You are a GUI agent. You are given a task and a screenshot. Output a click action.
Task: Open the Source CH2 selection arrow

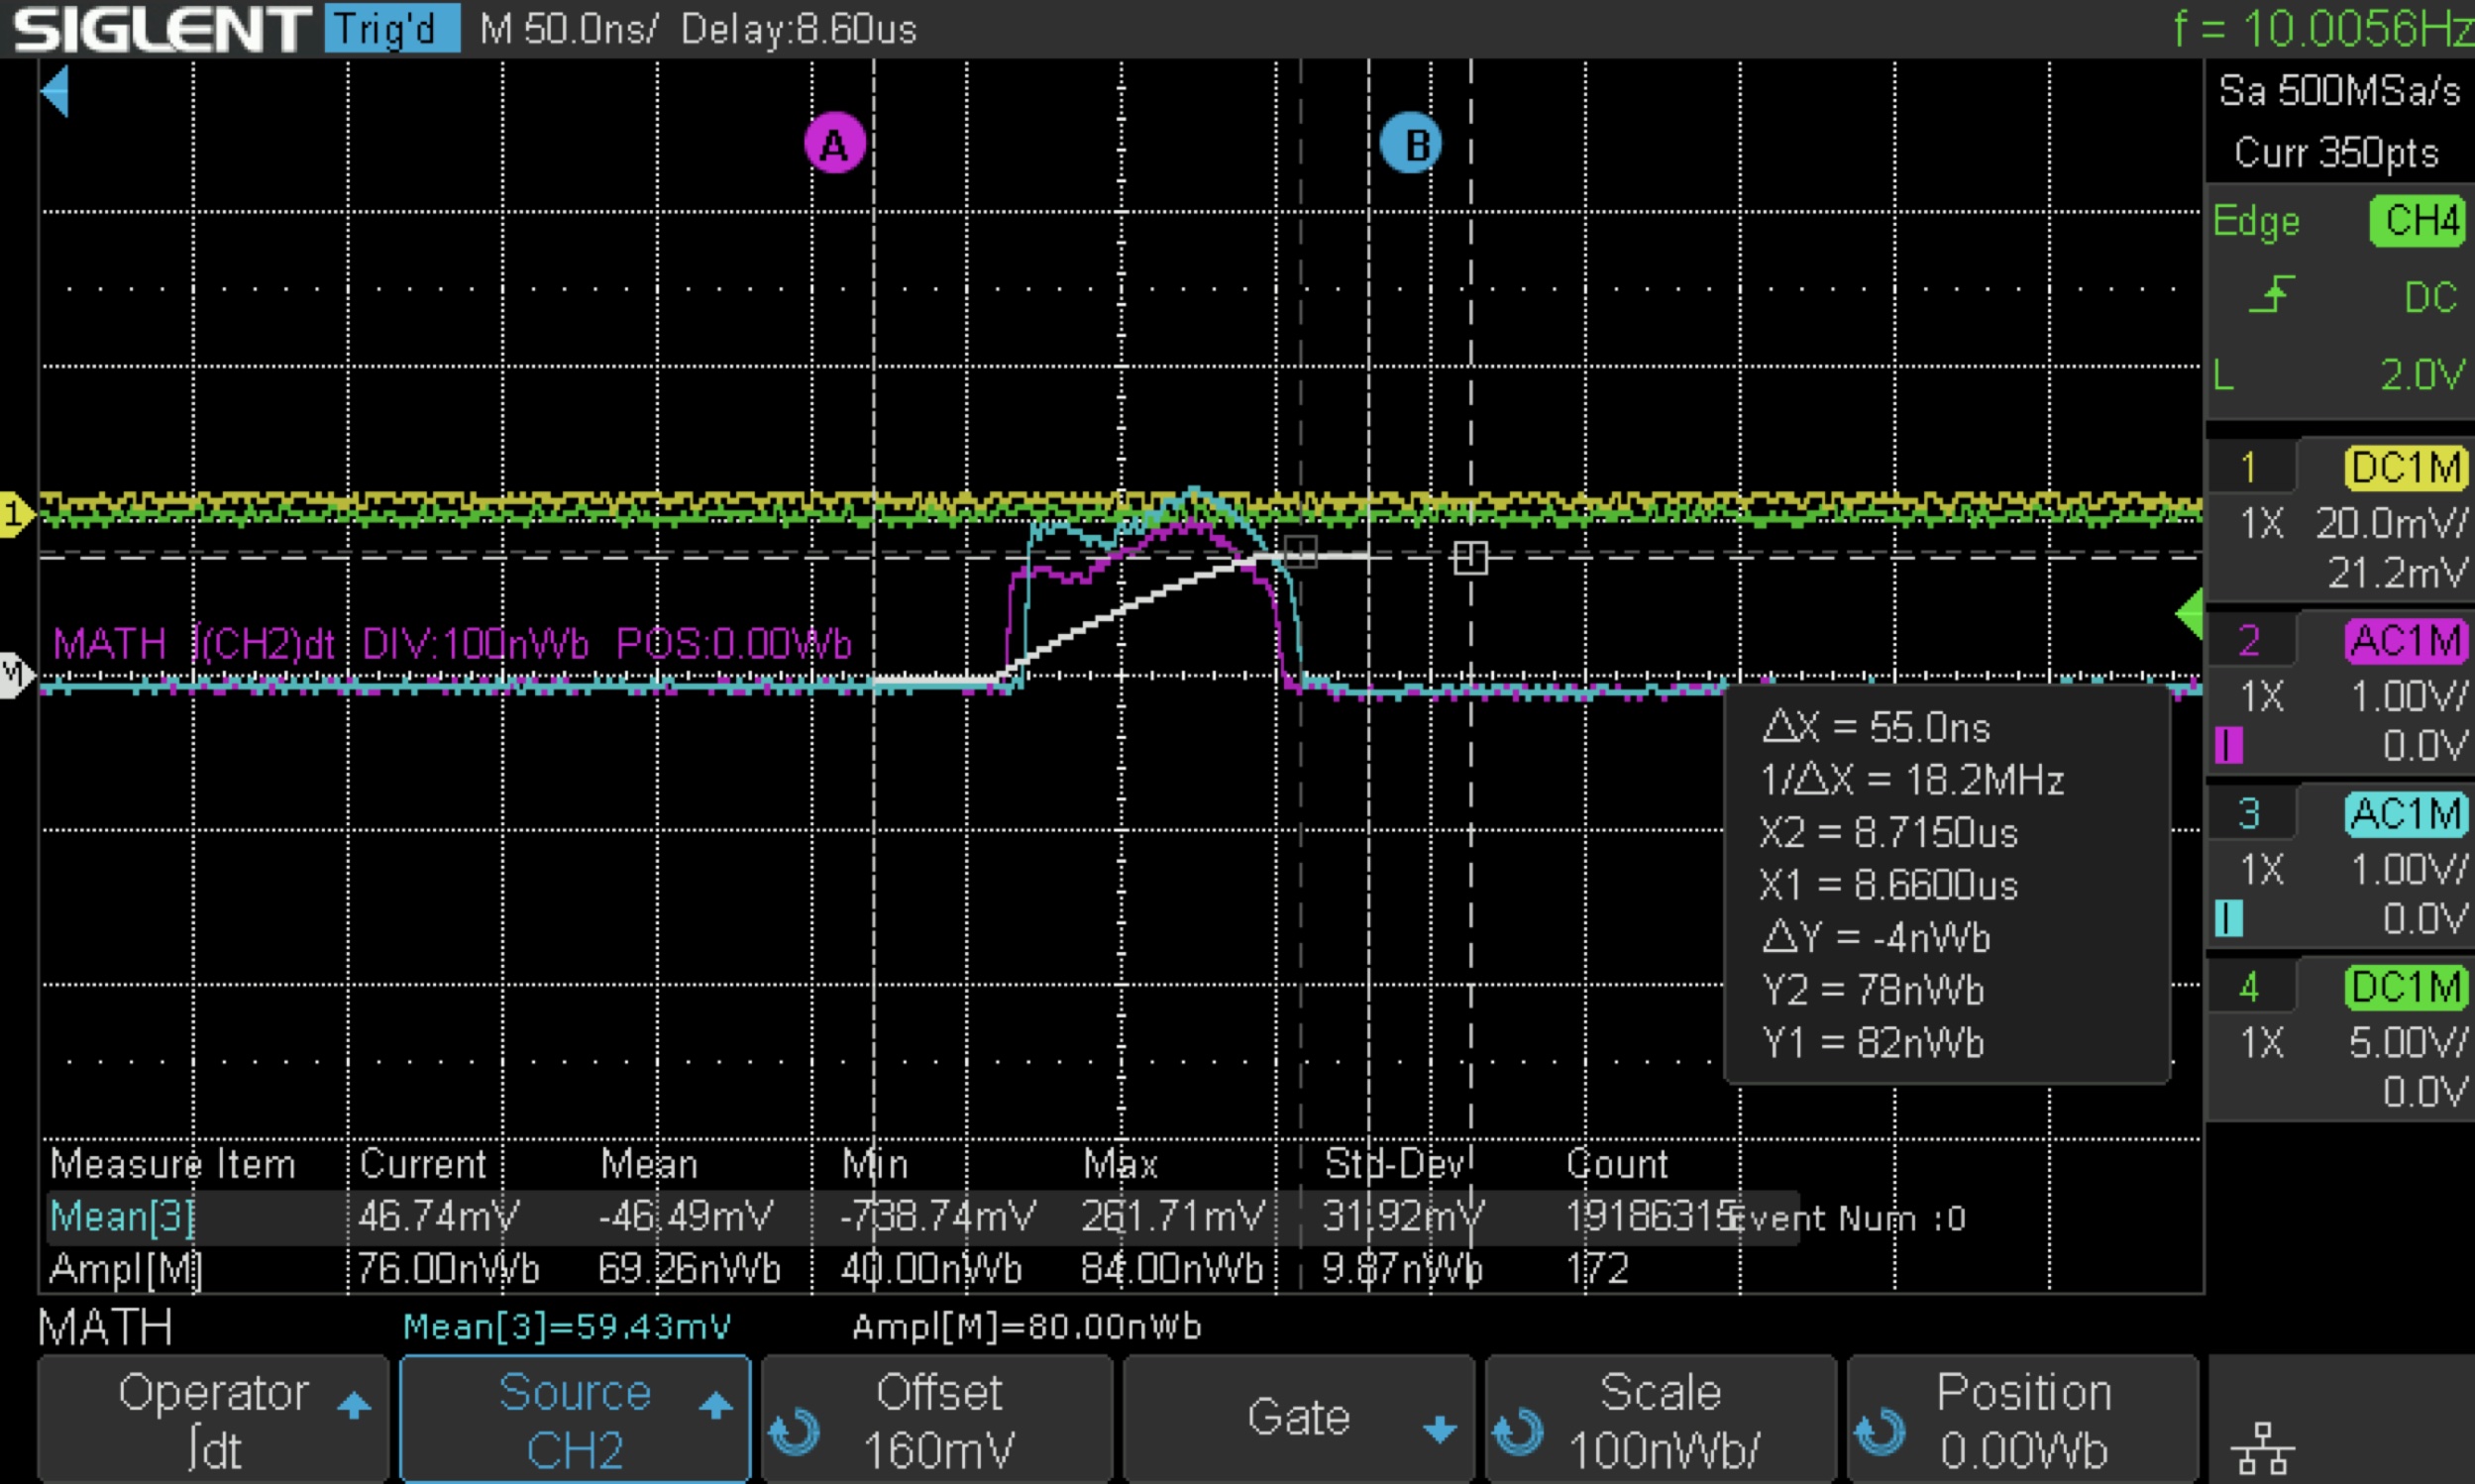tap(714, 1406)
